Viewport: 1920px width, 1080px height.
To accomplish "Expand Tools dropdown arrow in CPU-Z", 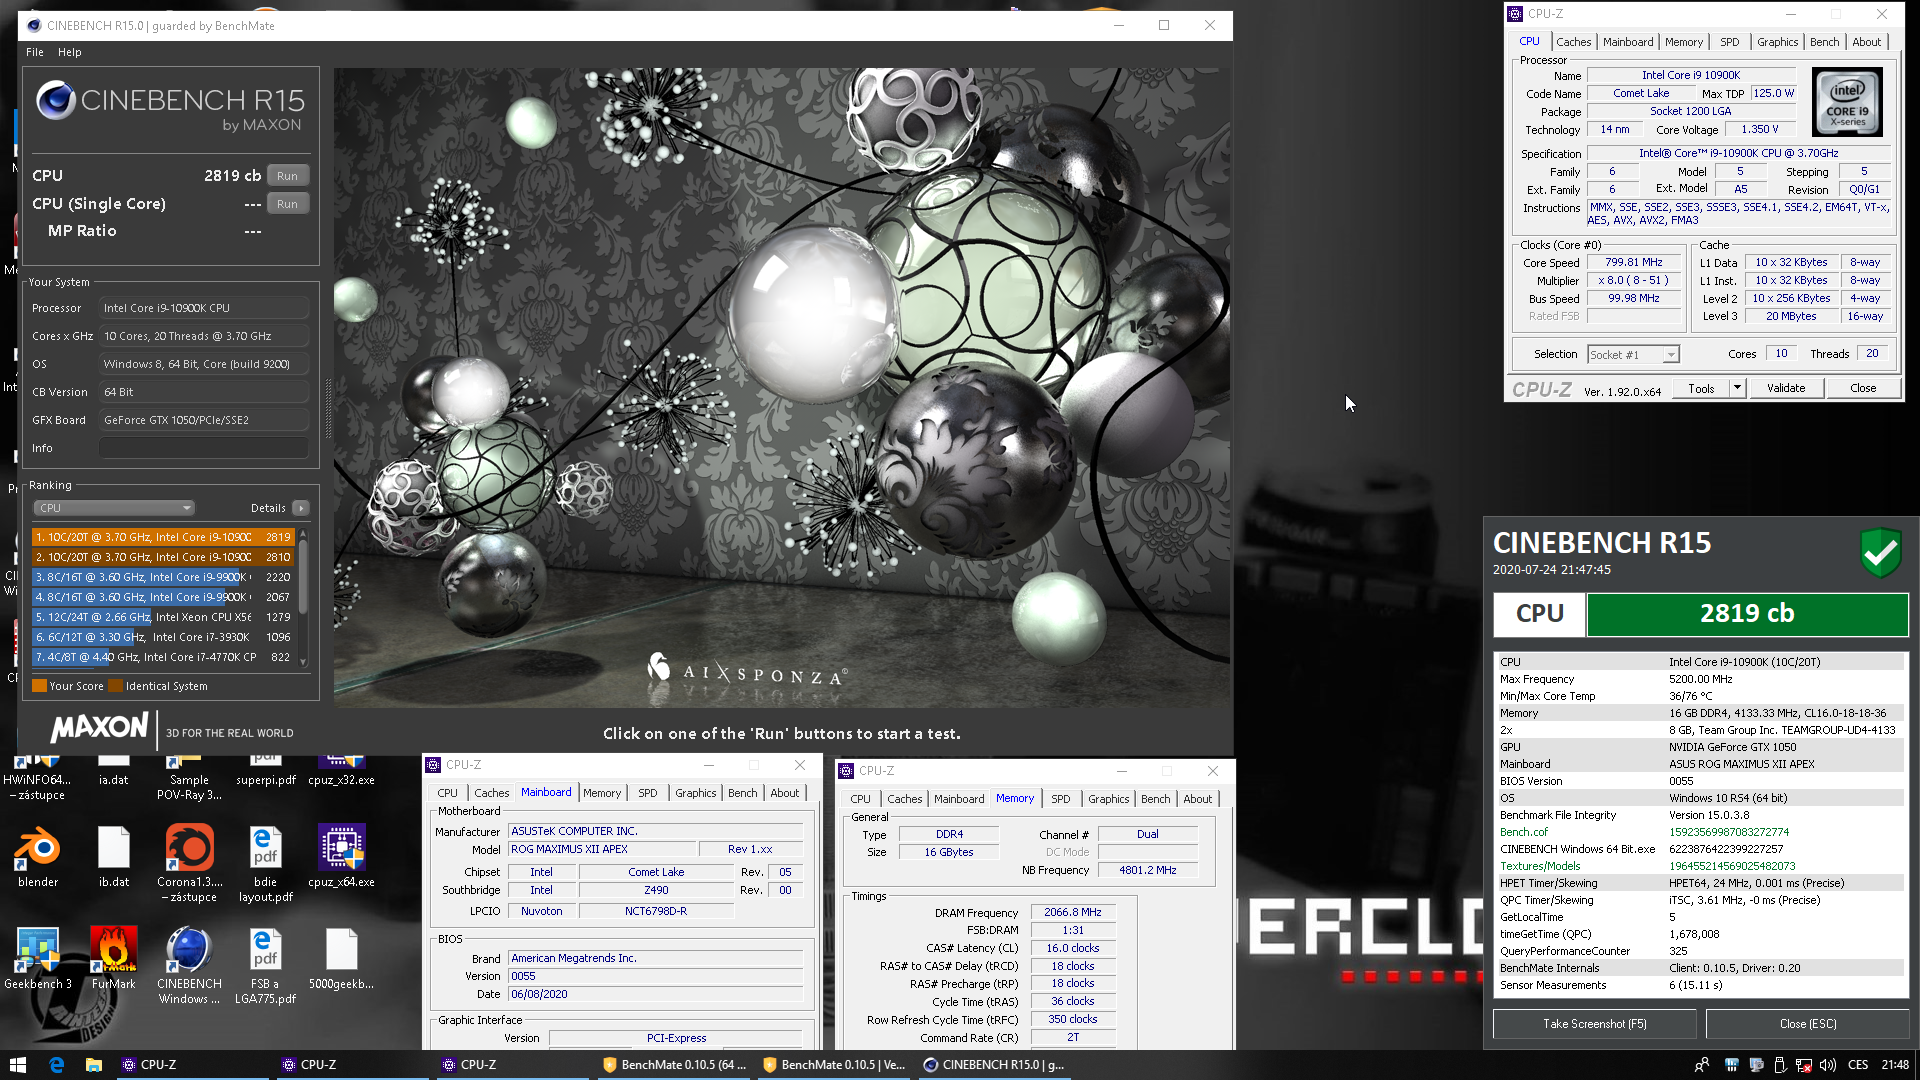I will tap(1738, 388).
